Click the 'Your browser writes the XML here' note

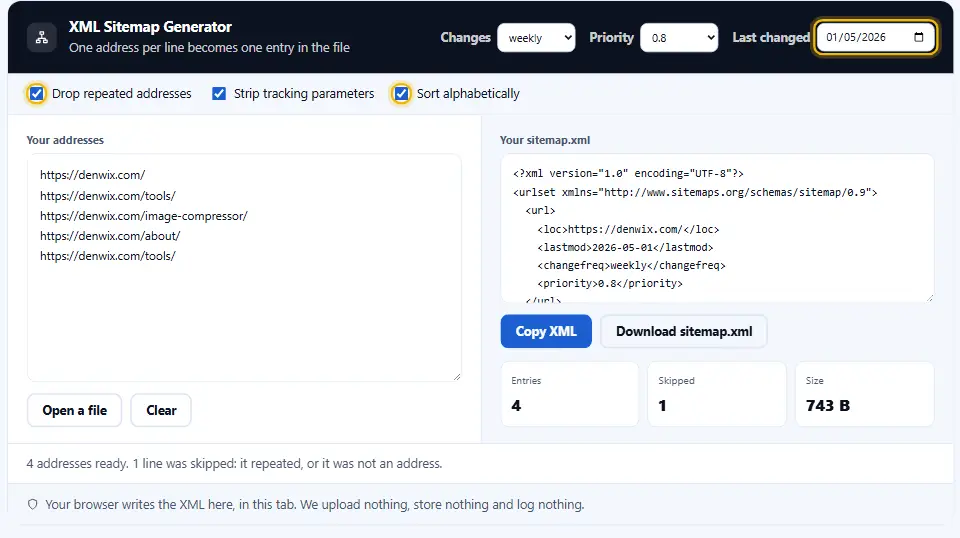(x=315, y=504)
